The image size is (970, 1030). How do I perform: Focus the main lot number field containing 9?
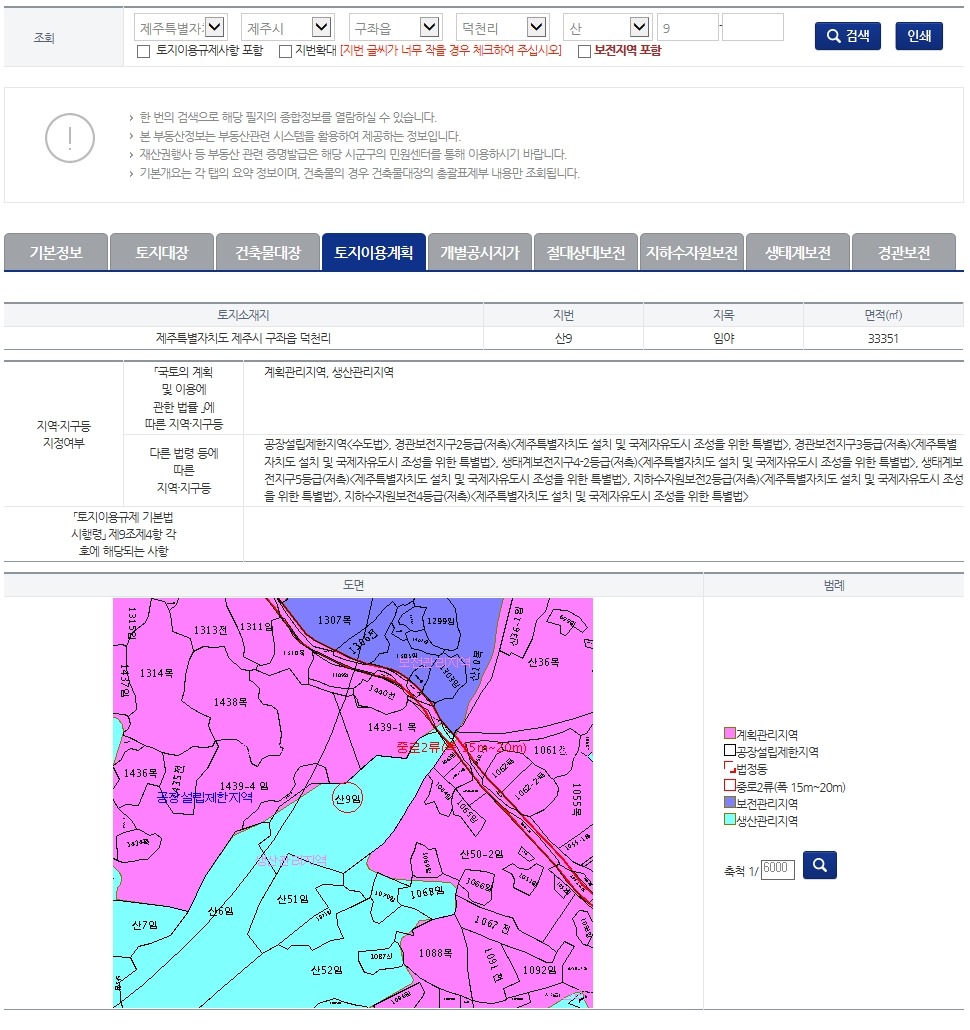coord(688,28)
